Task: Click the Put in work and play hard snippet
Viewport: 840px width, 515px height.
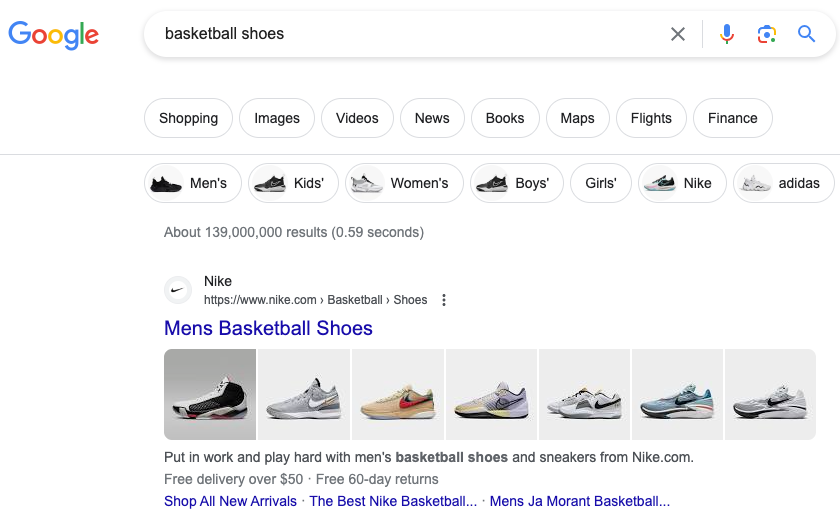Action: coord(429,457)
